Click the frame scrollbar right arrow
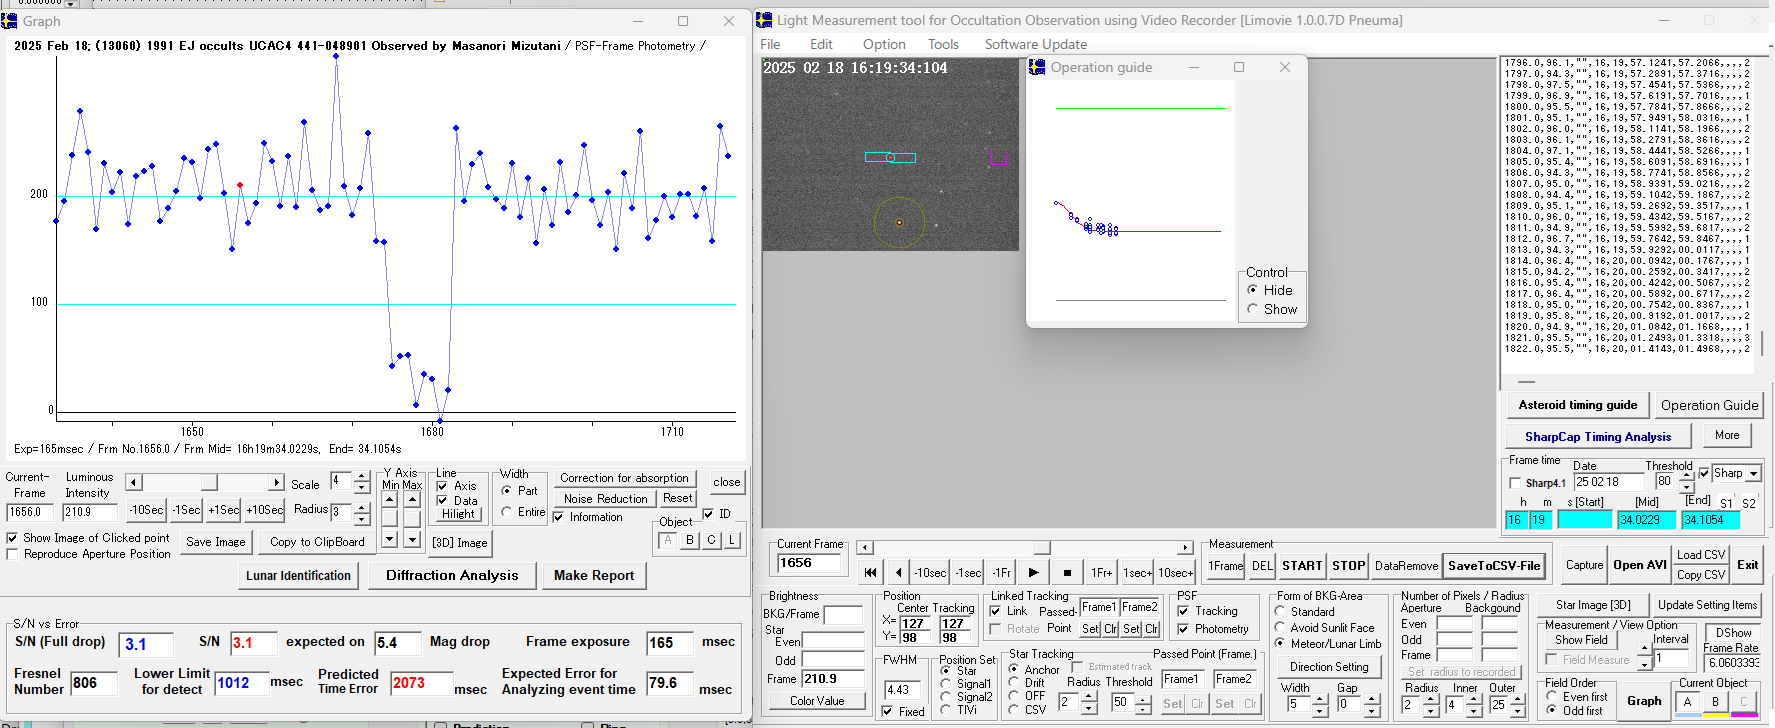The image size is (1775, 728). (1185, 548)
